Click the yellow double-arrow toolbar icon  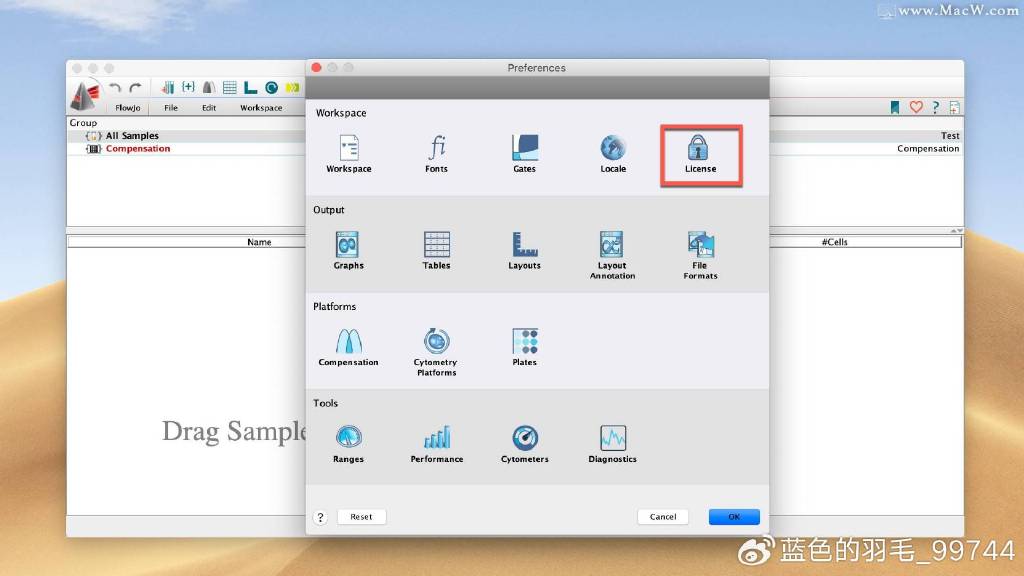pyautogui.click(x=293, y=88)
